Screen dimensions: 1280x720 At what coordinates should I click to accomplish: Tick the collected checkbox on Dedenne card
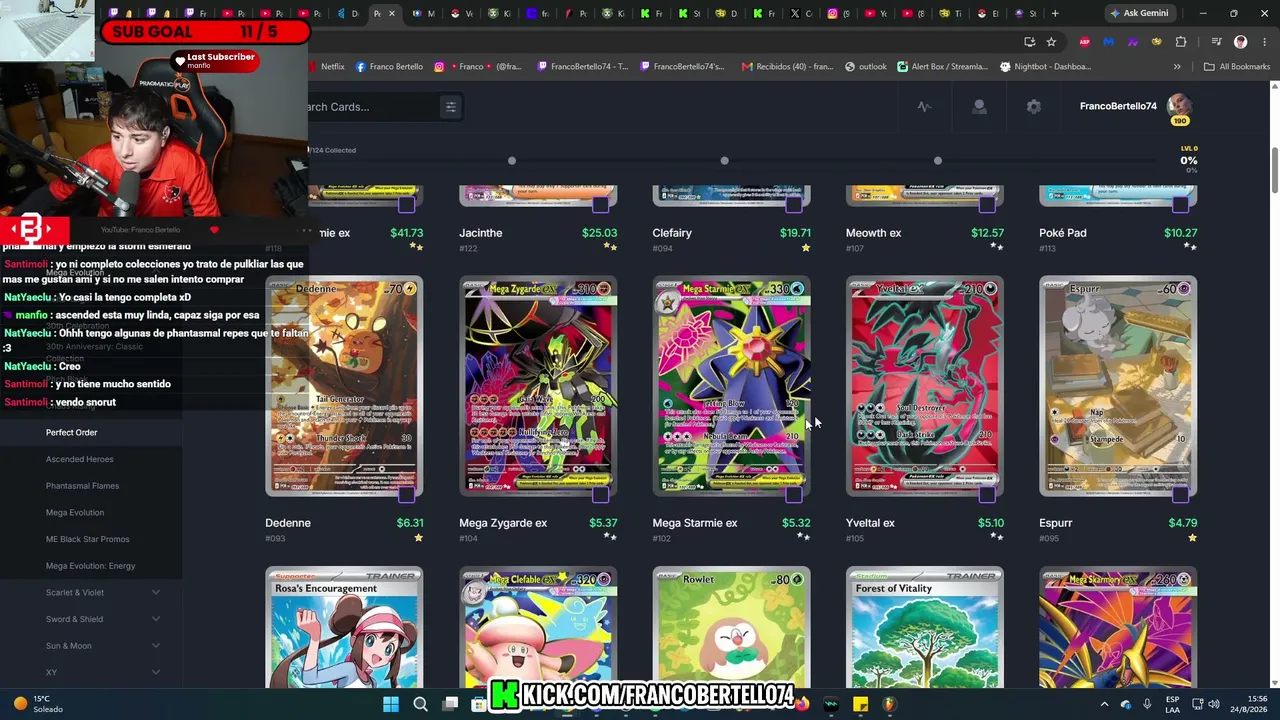(x=407, y=494)
